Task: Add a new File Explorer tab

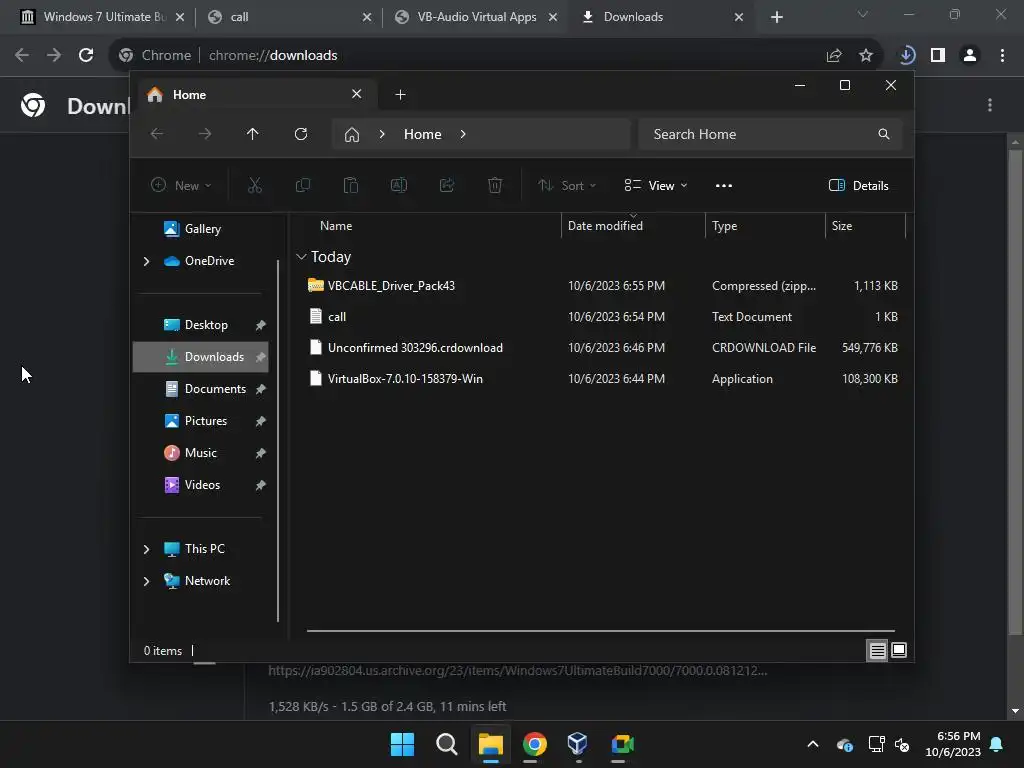Action: [x=400, y=95]
